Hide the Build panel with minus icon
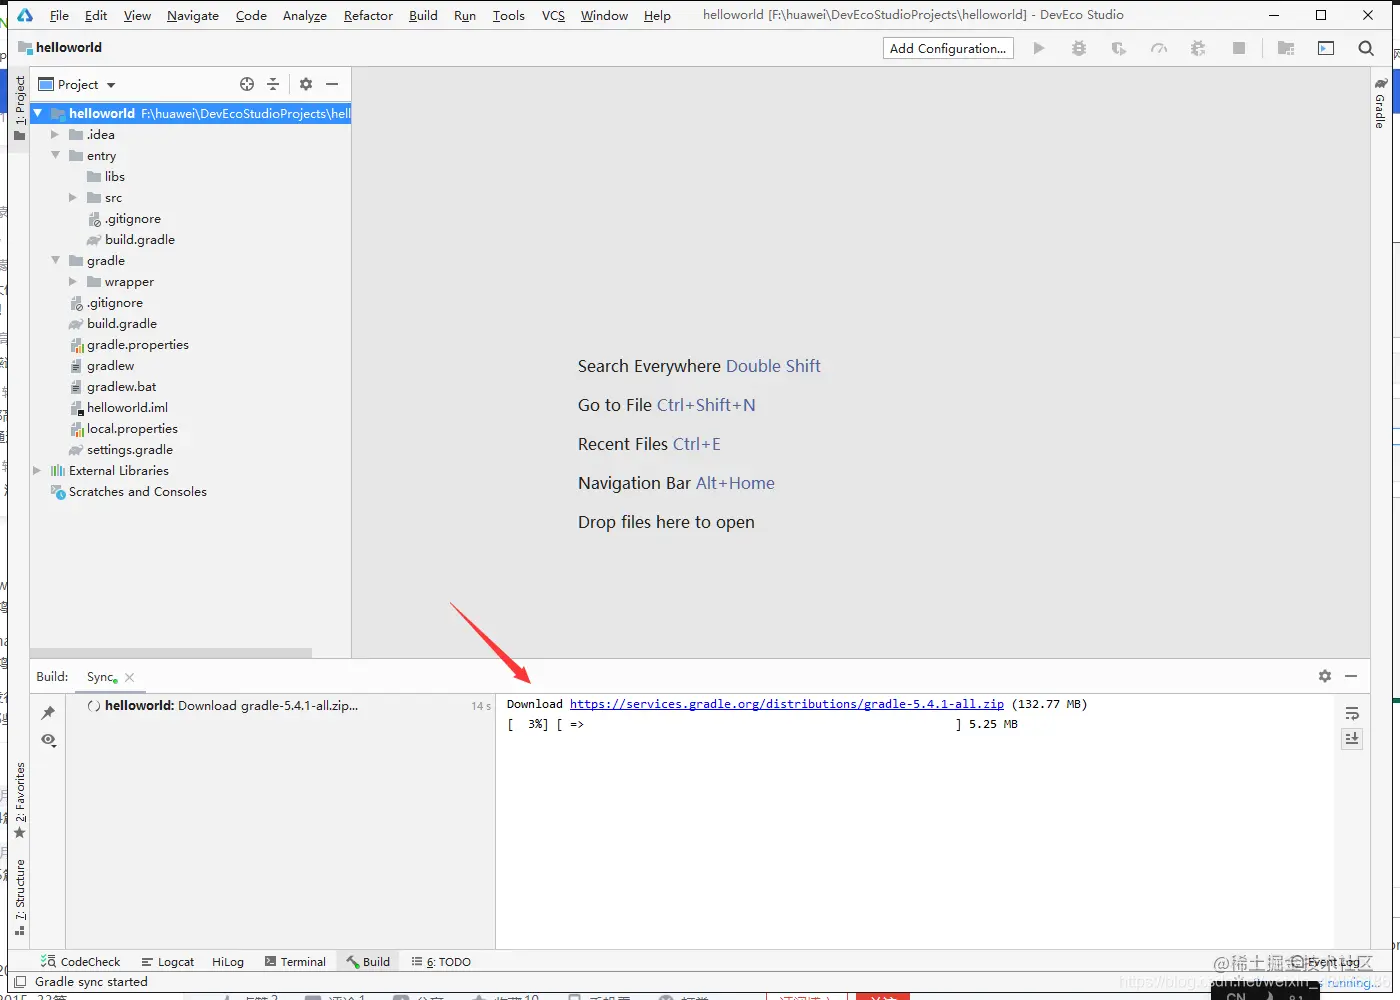The image size is (1400, 1000). [x=1351, y=676]
